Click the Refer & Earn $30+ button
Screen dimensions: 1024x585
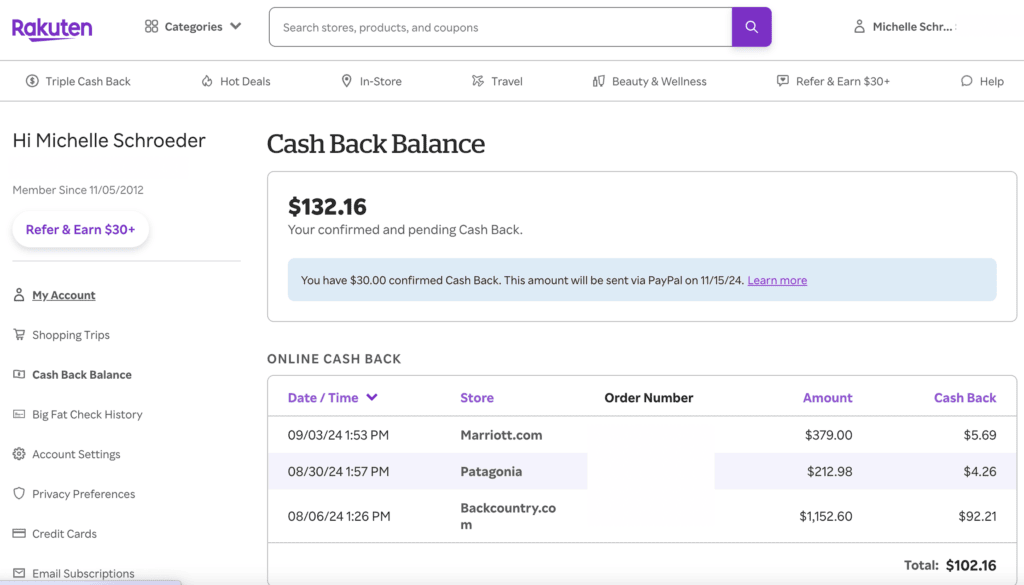(x=81, y=229)
